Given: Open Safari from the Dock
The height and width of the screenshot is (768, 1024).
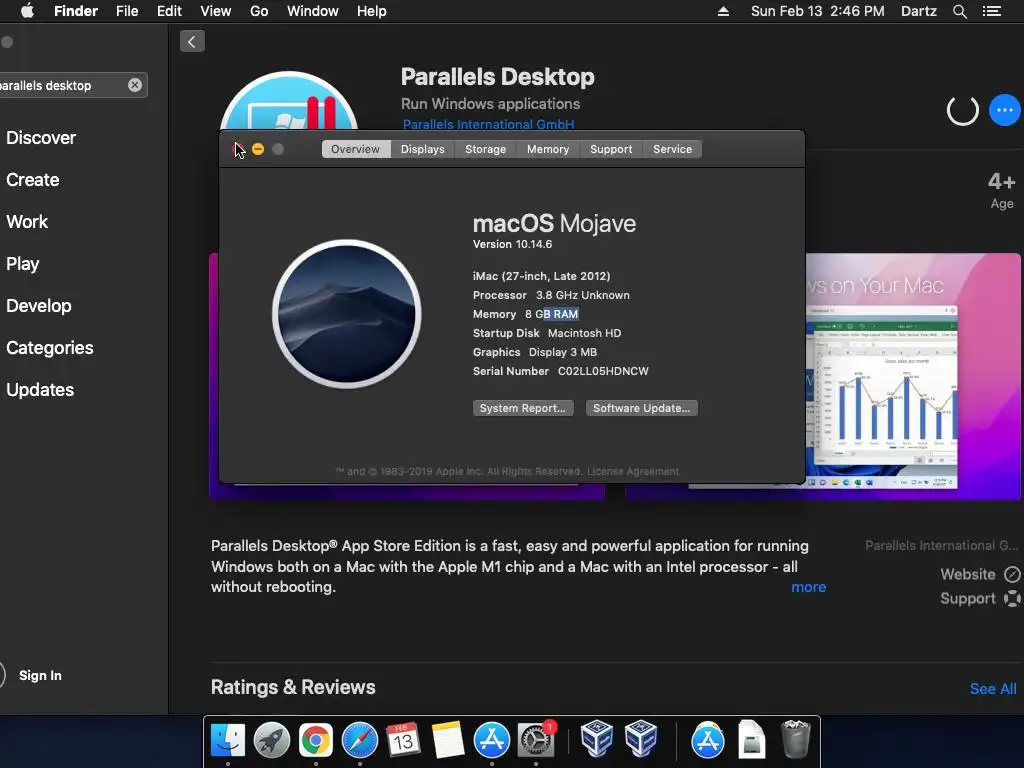Looking at the screenshot, I should 360,740.
